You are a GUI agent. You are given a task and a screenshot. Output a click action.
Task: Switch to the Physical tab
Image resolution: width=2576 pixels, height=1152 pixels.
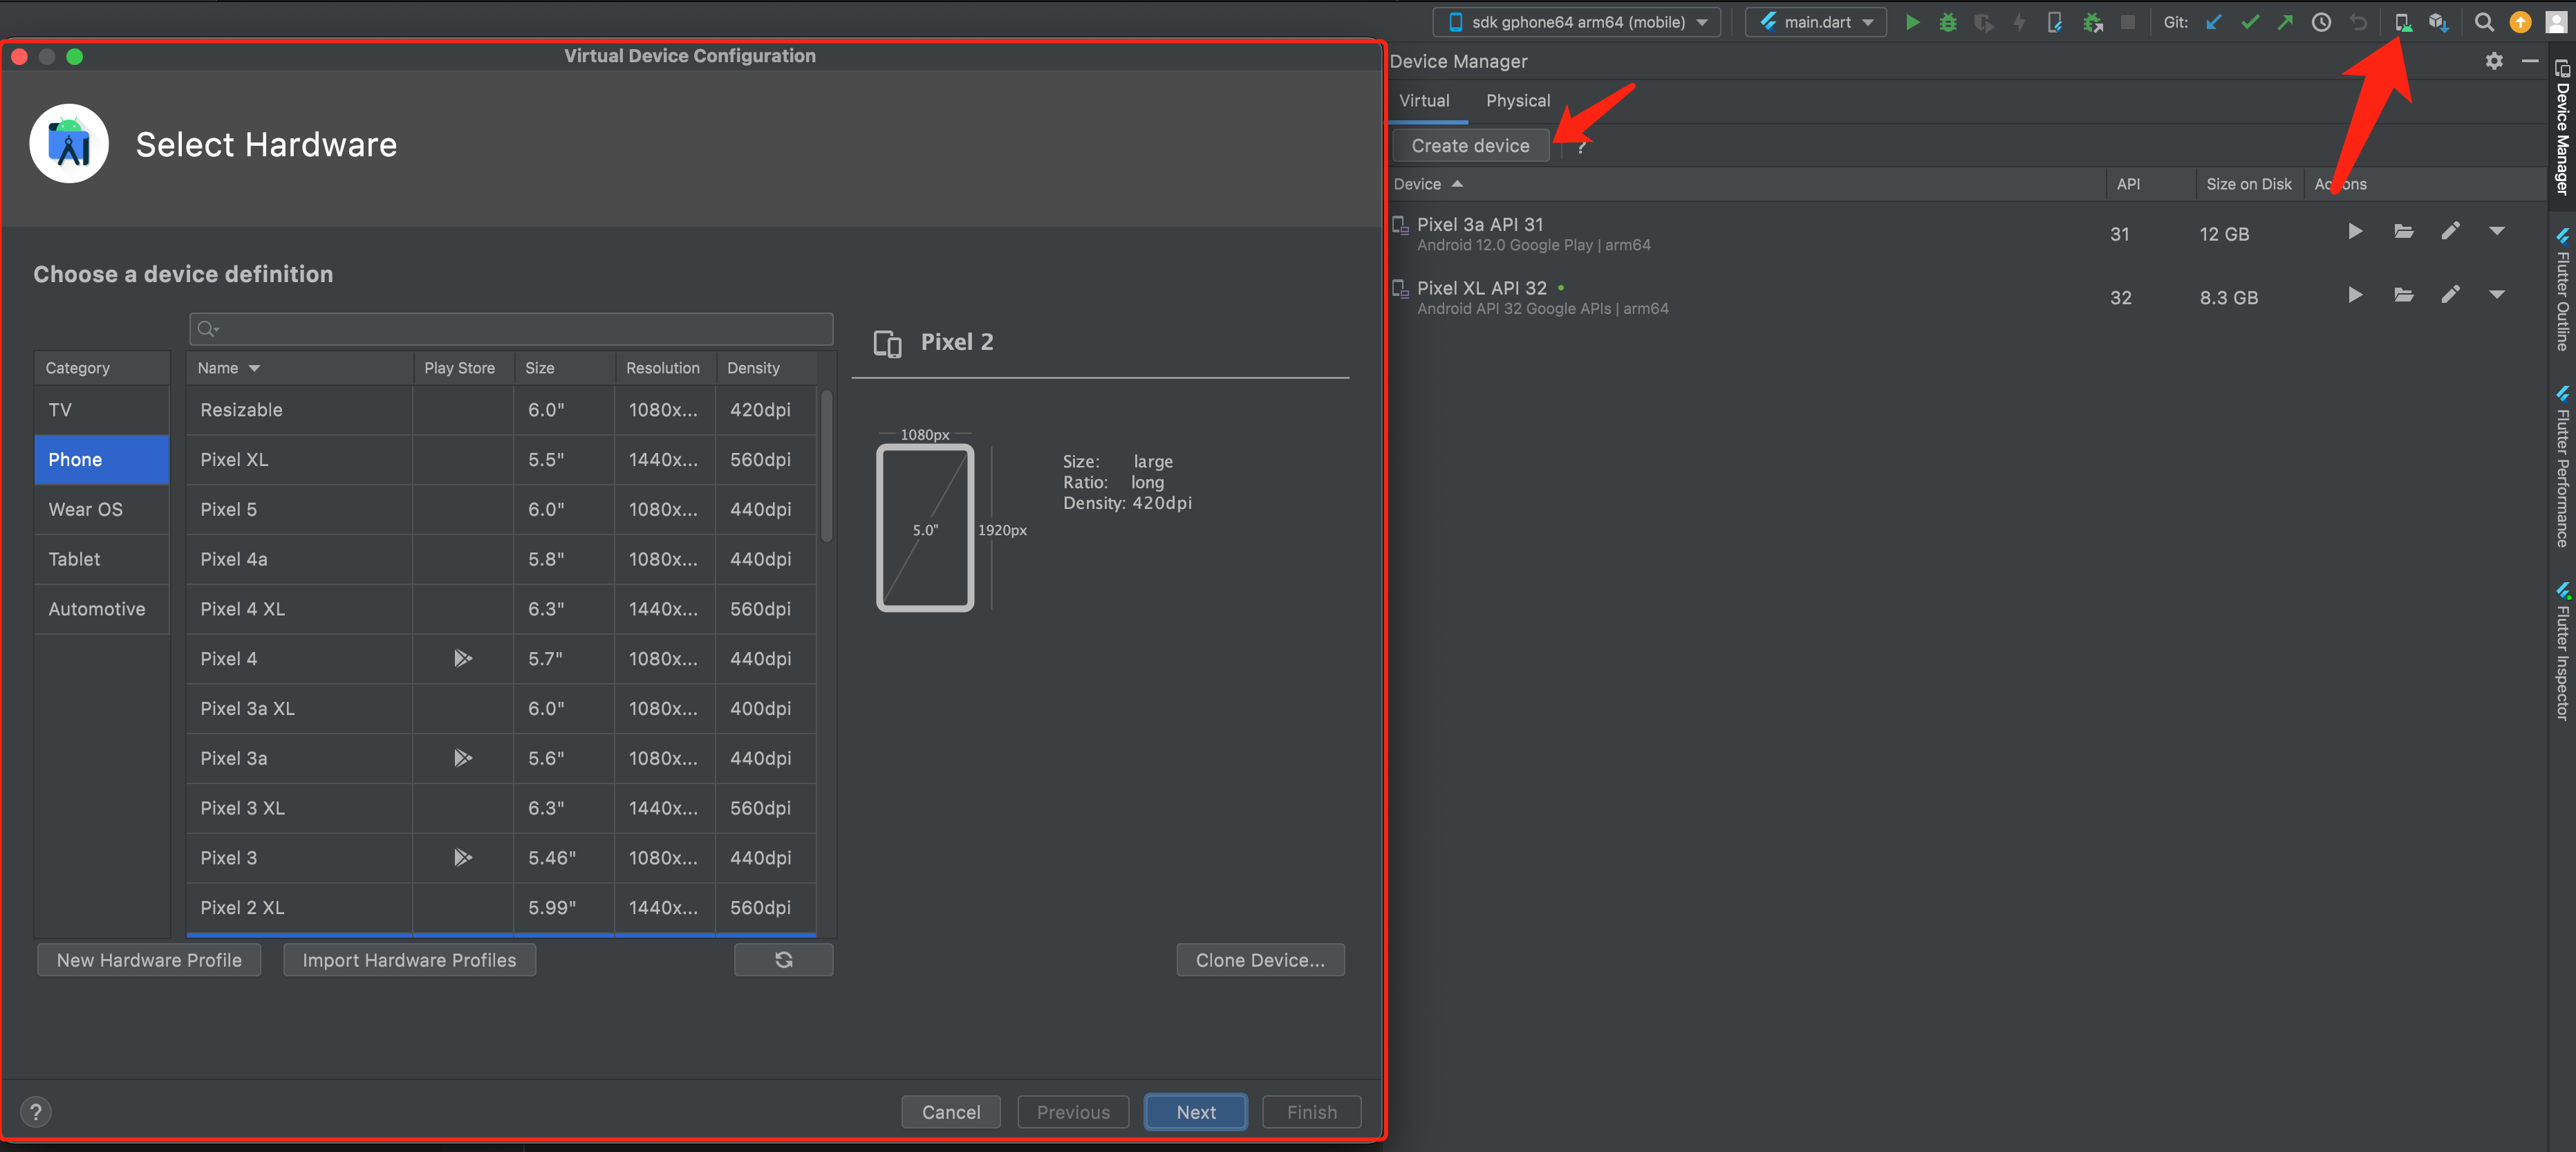[x=1517, y=101]
